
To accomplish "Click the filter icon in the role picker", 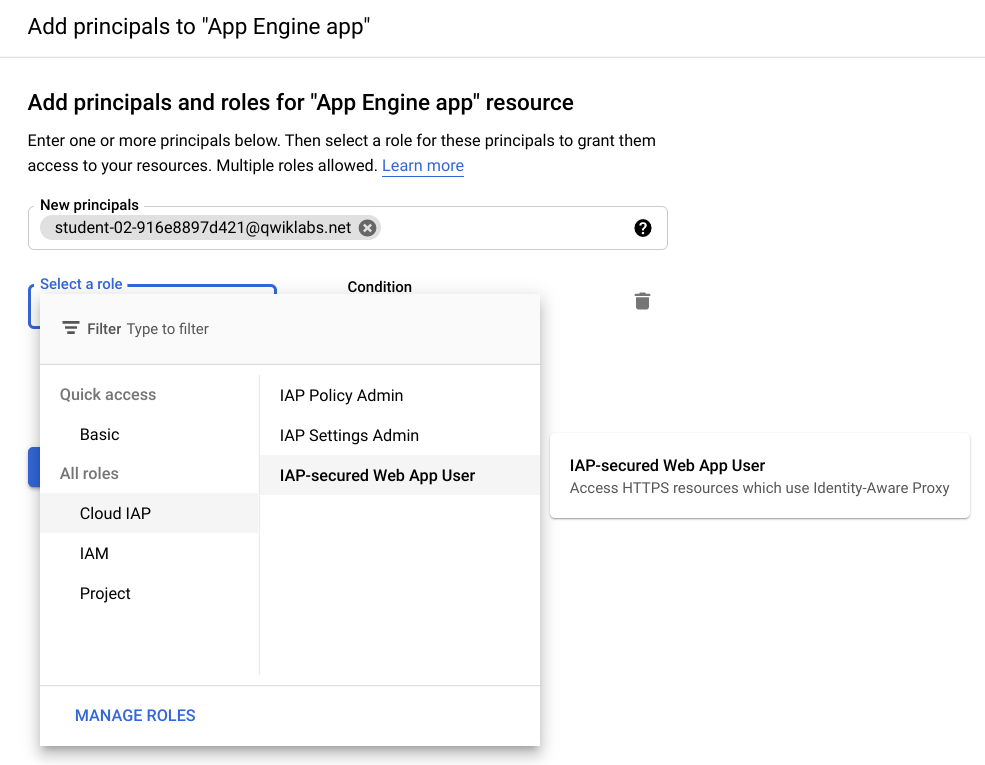I will point(70,327).
